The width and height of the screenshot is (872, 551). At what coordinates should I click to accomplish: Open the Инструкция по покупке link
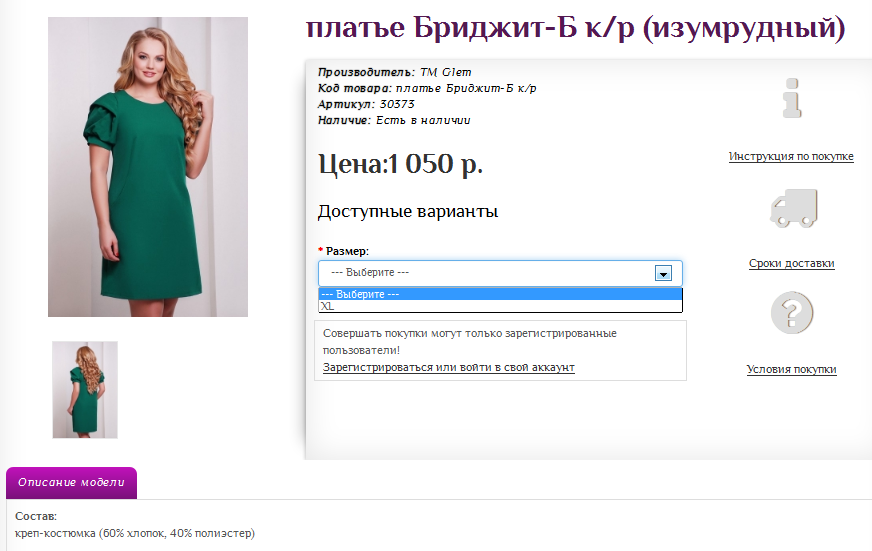791,156
